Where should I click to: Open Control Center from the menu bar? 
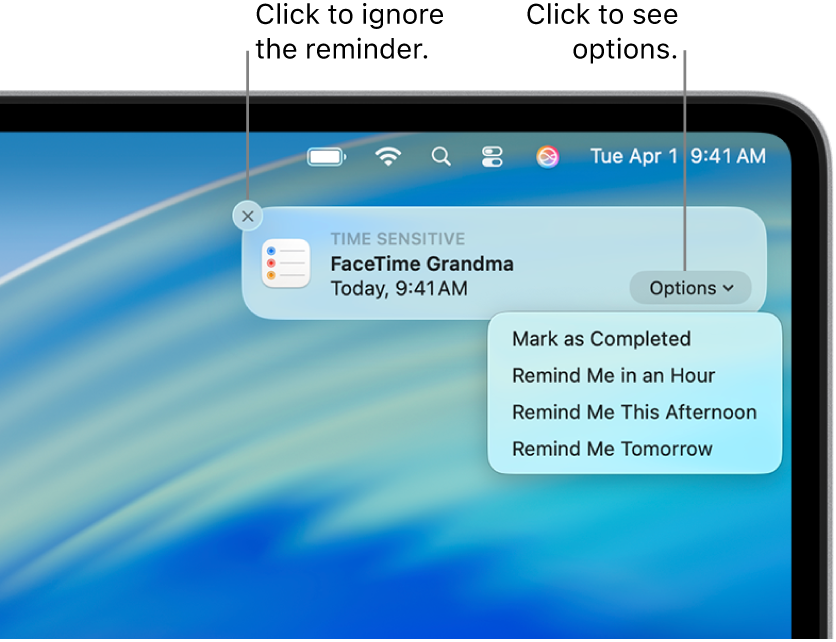click(491, 156)
